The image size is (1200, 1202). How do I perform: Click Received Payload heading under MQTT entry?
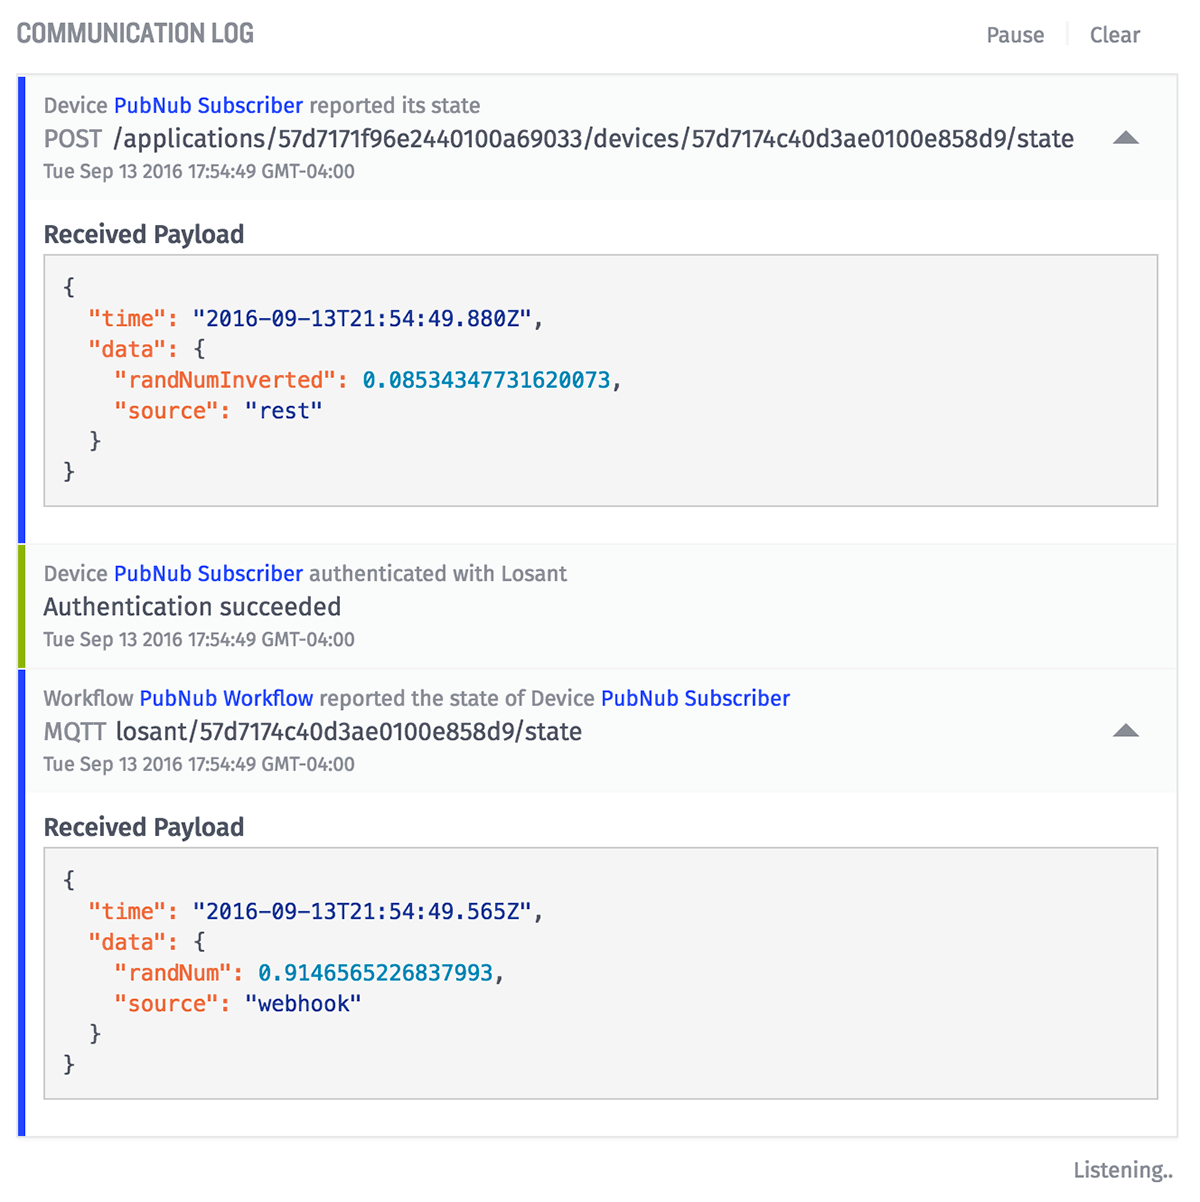pos(144,828)
